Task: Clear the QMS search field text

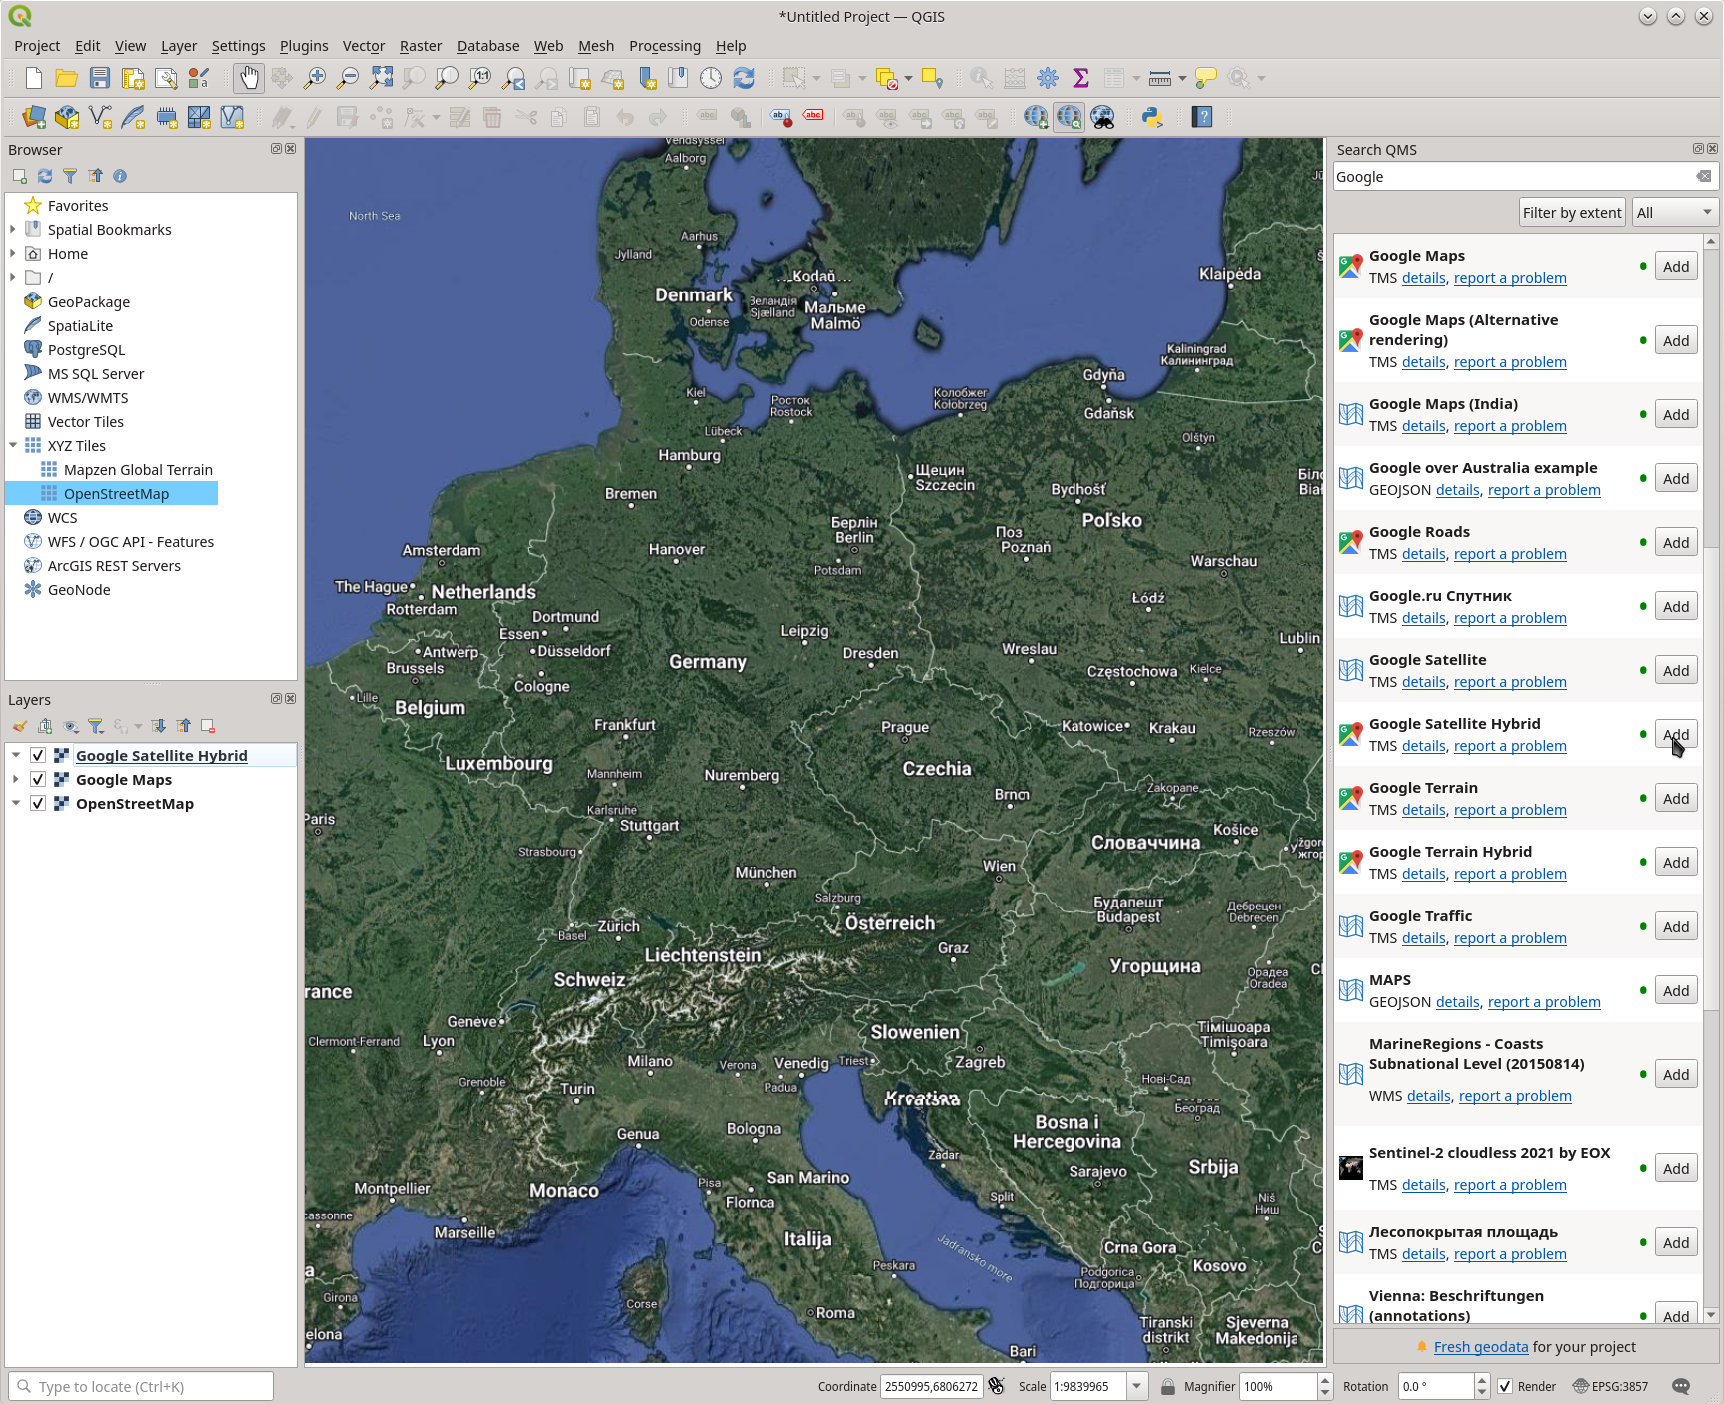Action: pyautogui.click(x=1703, y=176)
